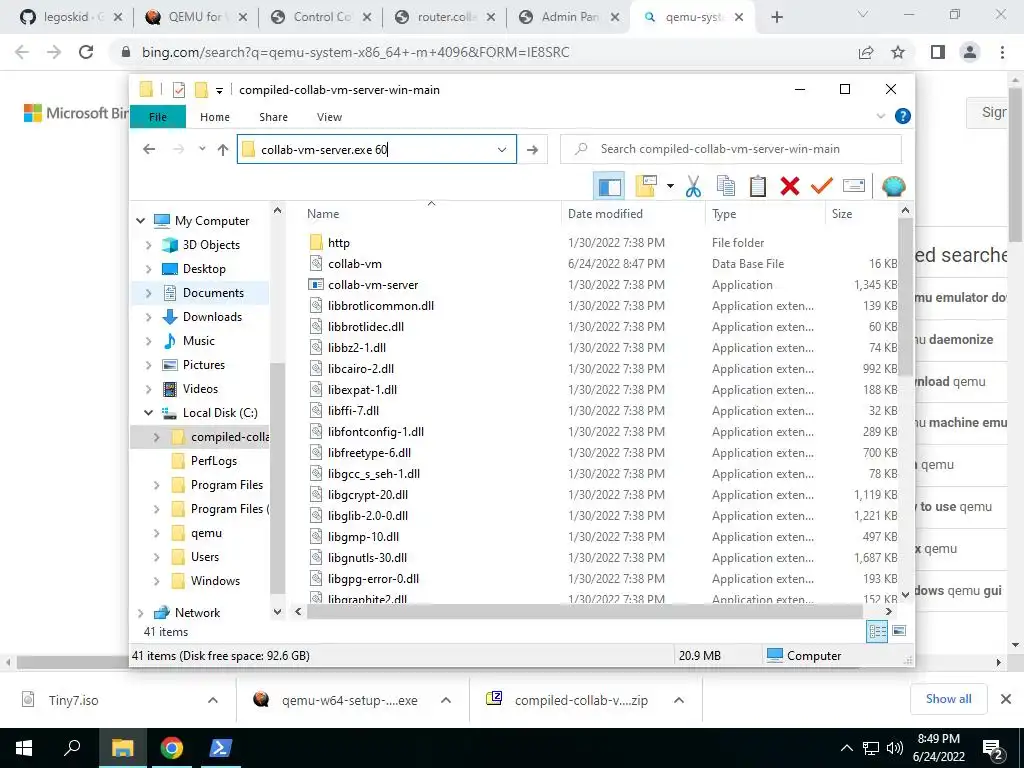Expand the Network tree node

(140, 613)
